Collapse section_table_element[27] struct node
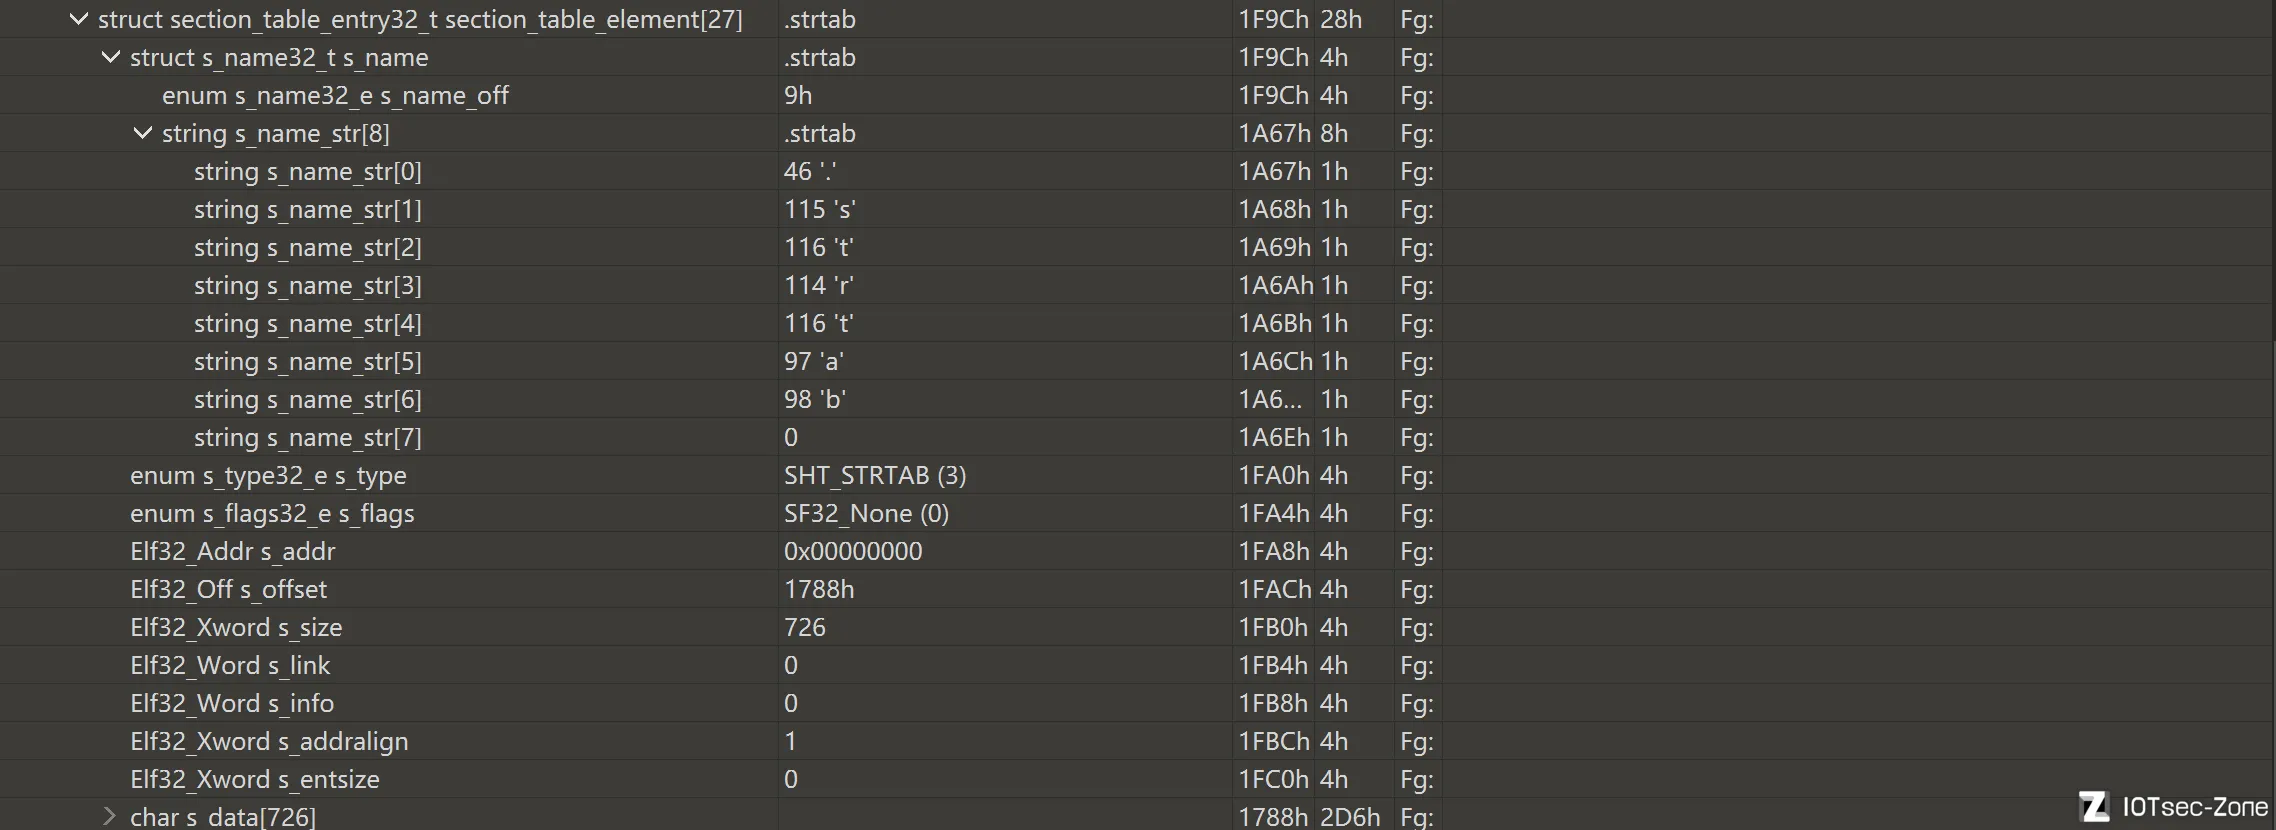The width and height of the screenshot is (2276, 830). [x=78, y=19]
